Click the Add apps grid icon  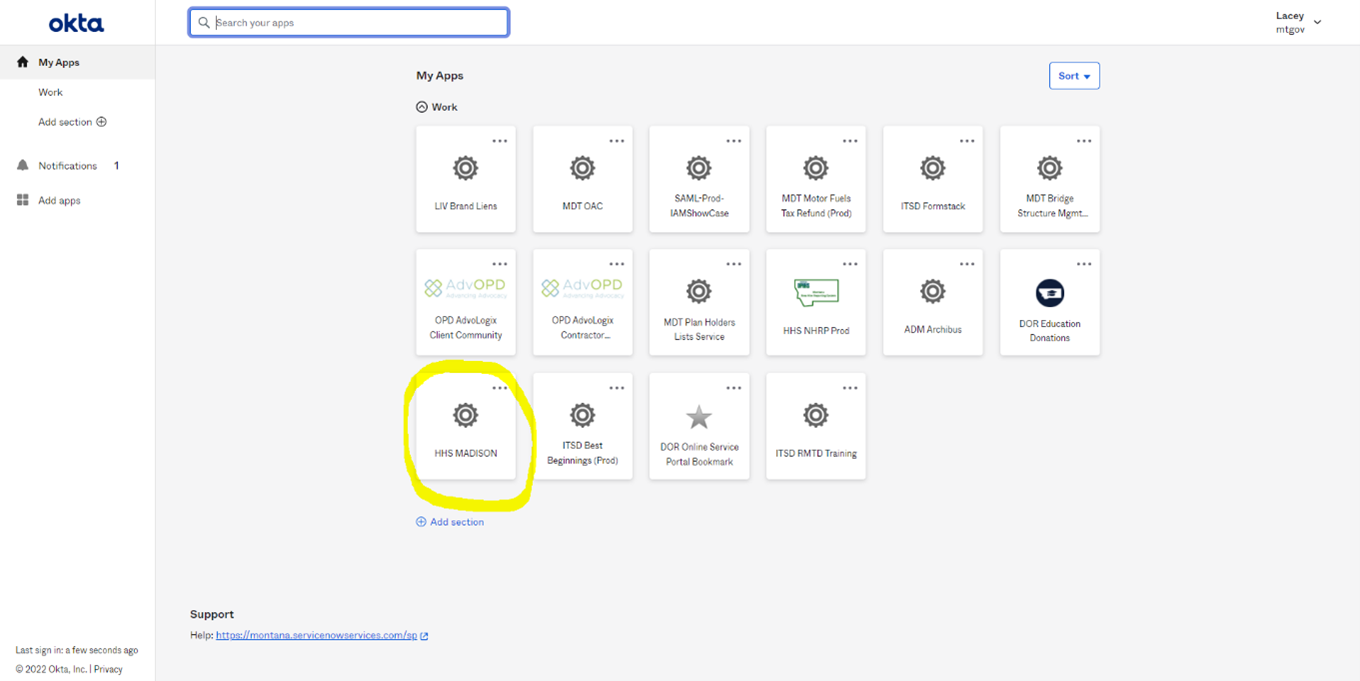click(x=23, y=201)
